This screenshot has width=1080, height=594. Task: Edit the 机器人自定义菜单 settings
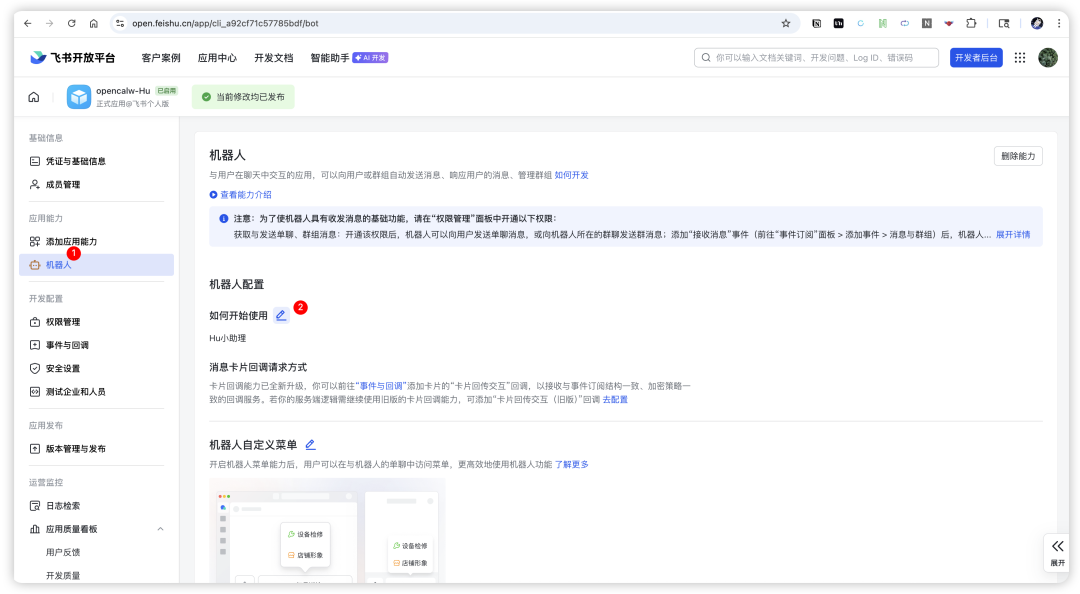pyautogui.click(x=310, y=443)
